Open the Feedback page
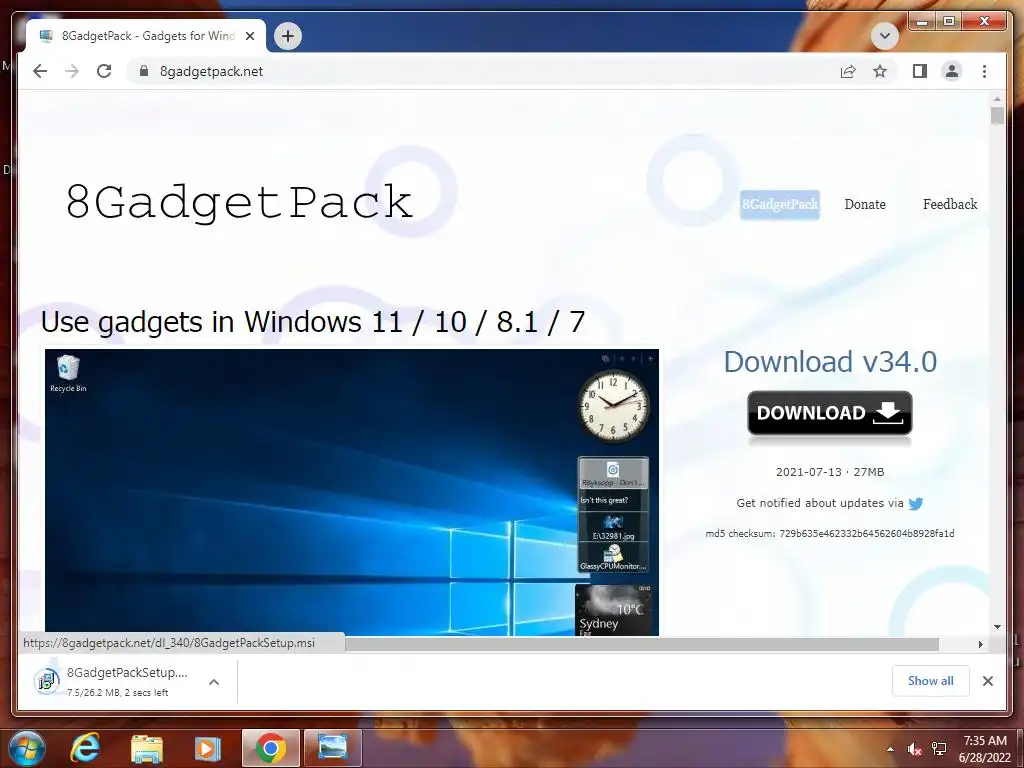The width and height of the screenshot is (1024, 768). (950, 204)
